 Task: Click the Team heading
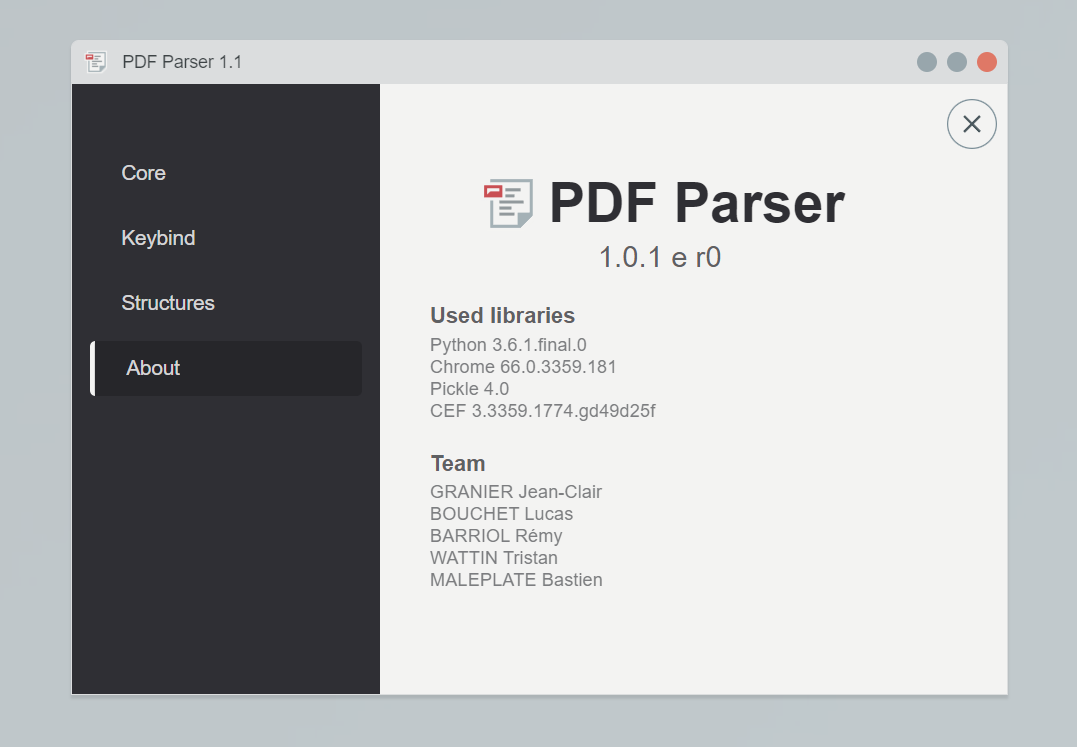(x=458, y=463)
